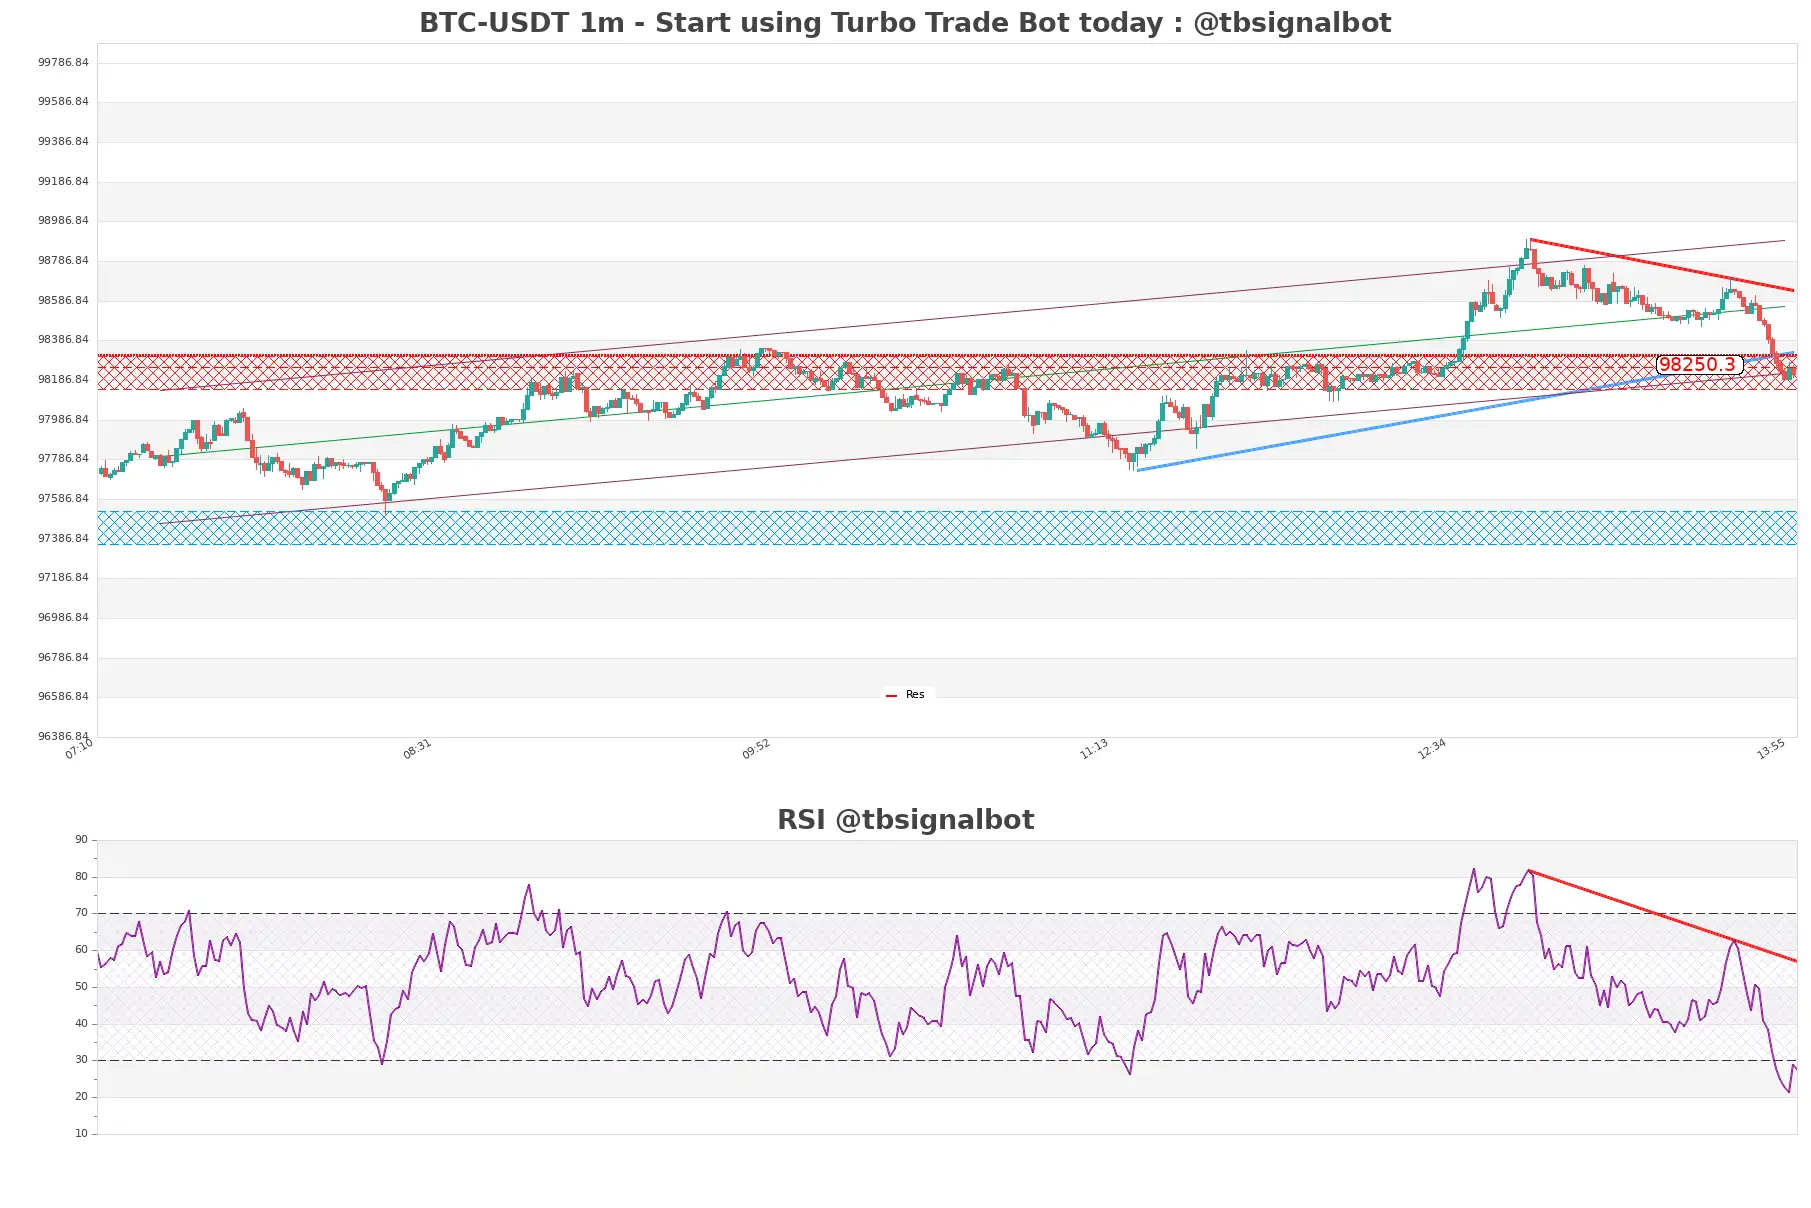Click the 98186.84 price axis label
The width and height of the screenshot is (1811, 1208).
[63, 380]
